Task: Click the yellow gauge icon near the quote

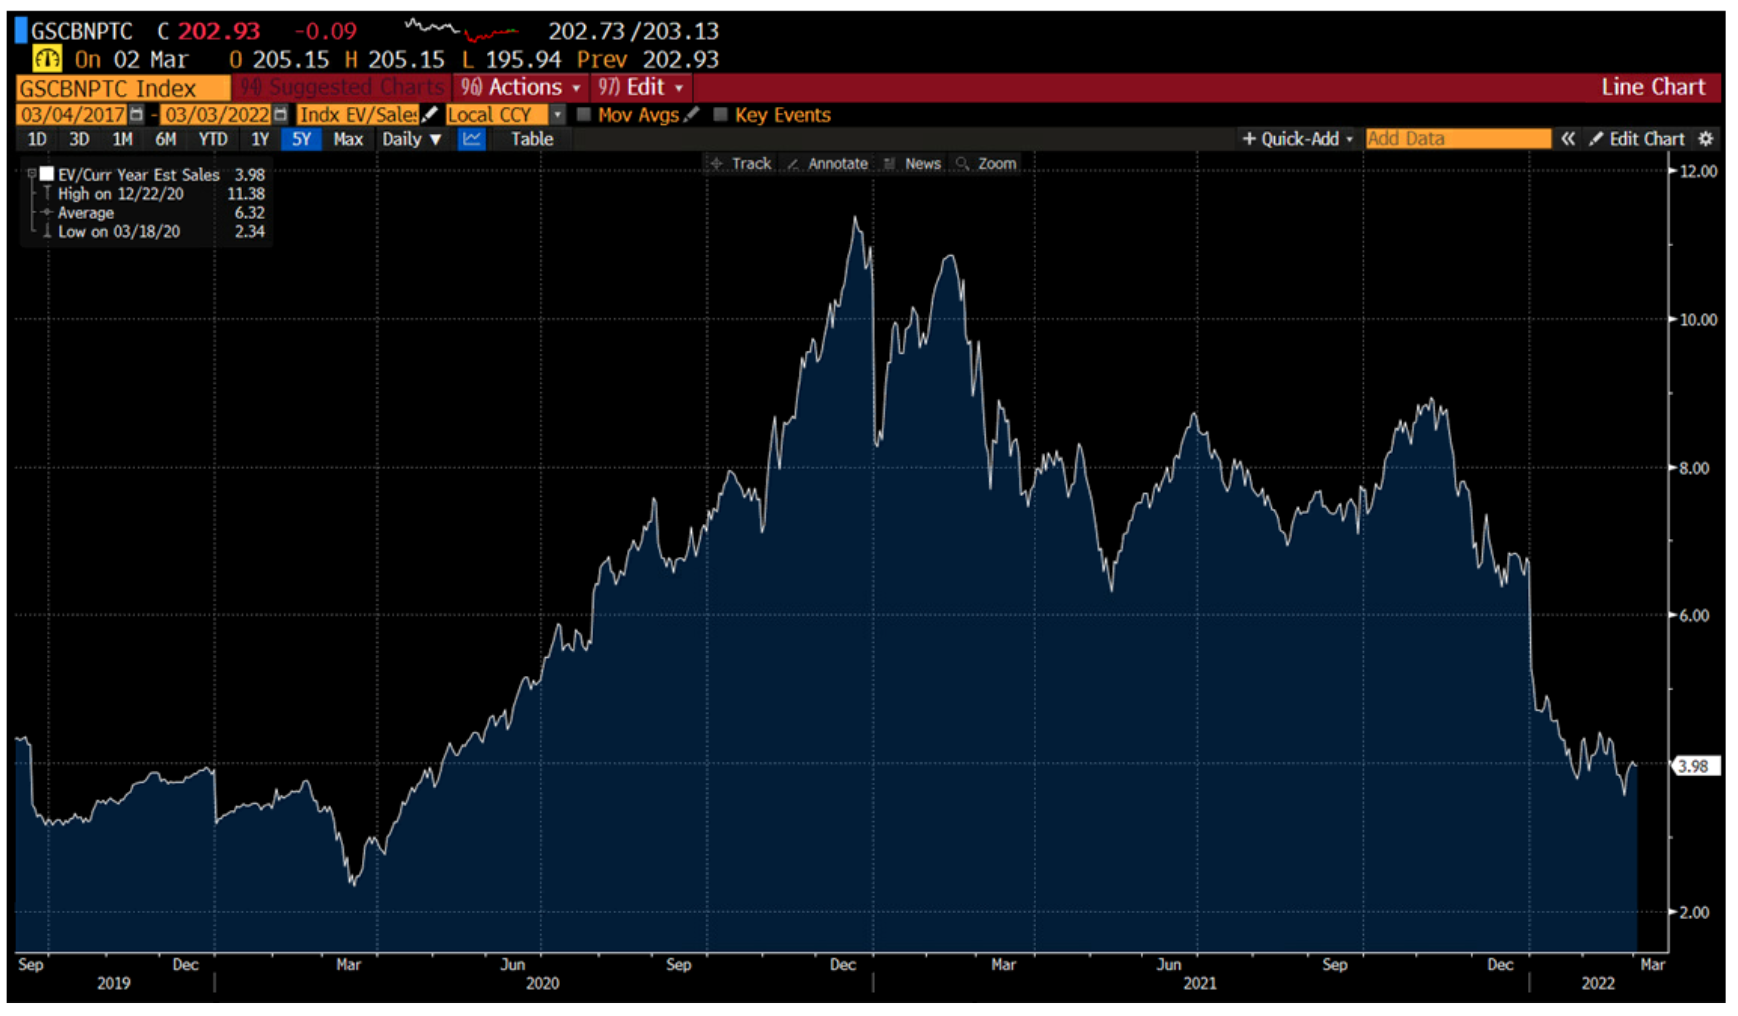Action: coord(47,59)
